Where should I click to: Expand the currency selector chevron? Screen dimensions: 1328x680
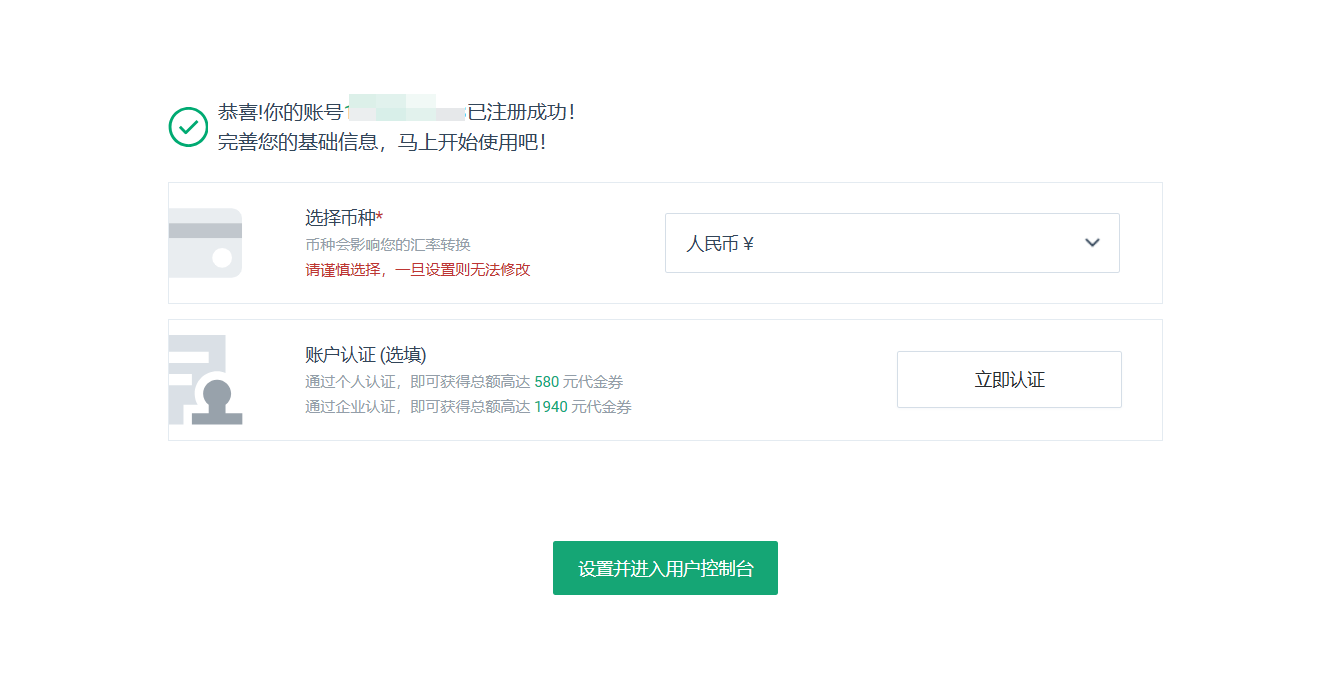tap(1092, 243)
